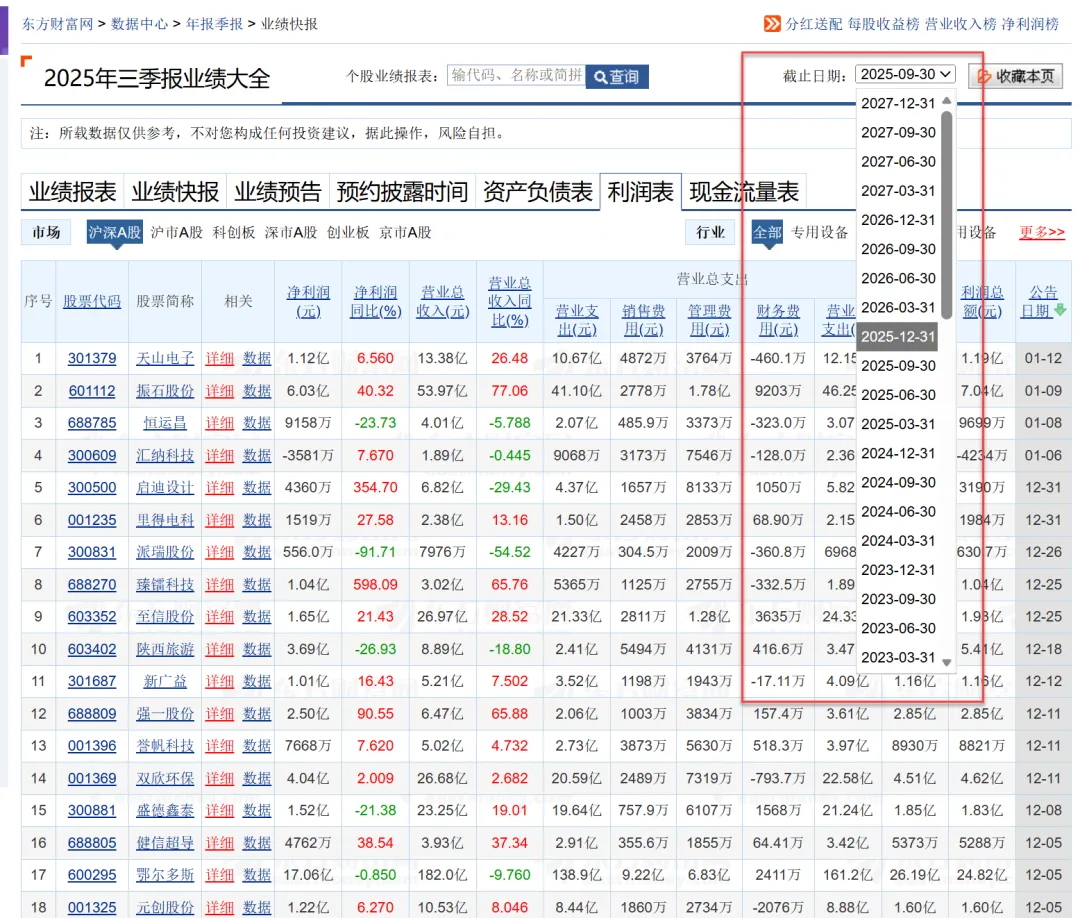Filter market by 京市A股

point(405,232)
